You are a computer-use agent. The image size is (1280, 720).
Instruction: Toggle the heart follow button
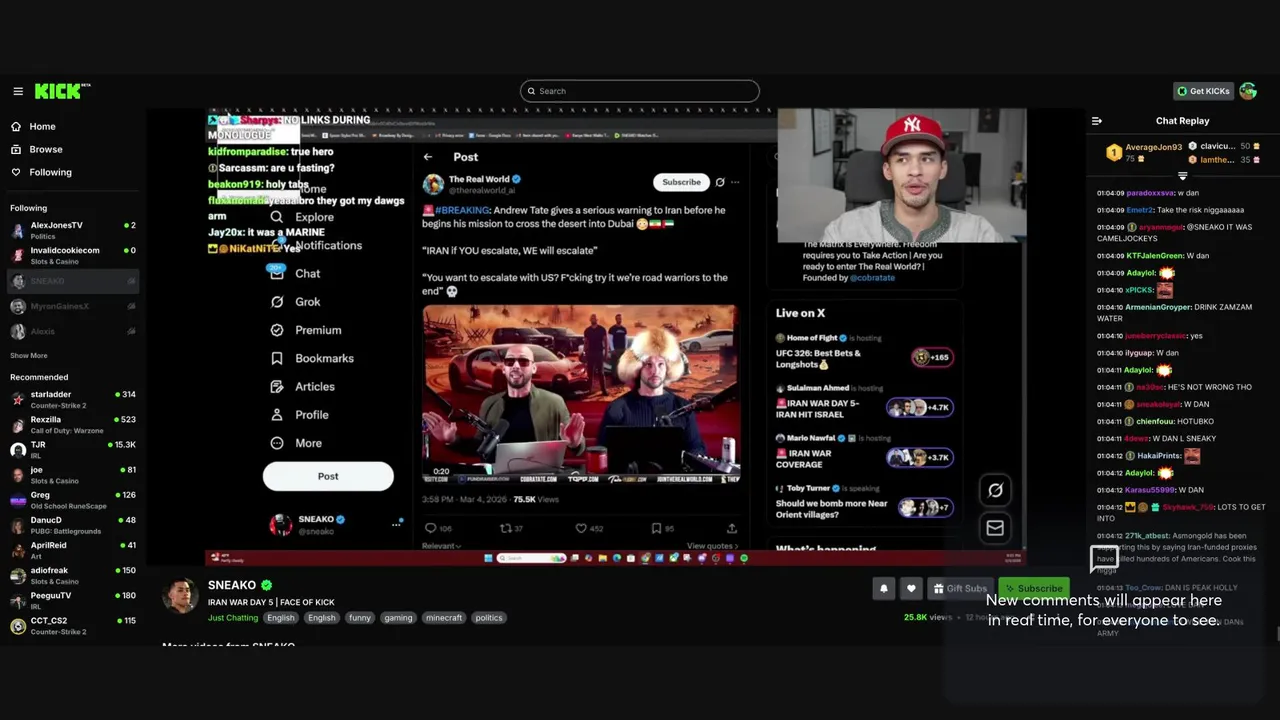tap(911, 589)
